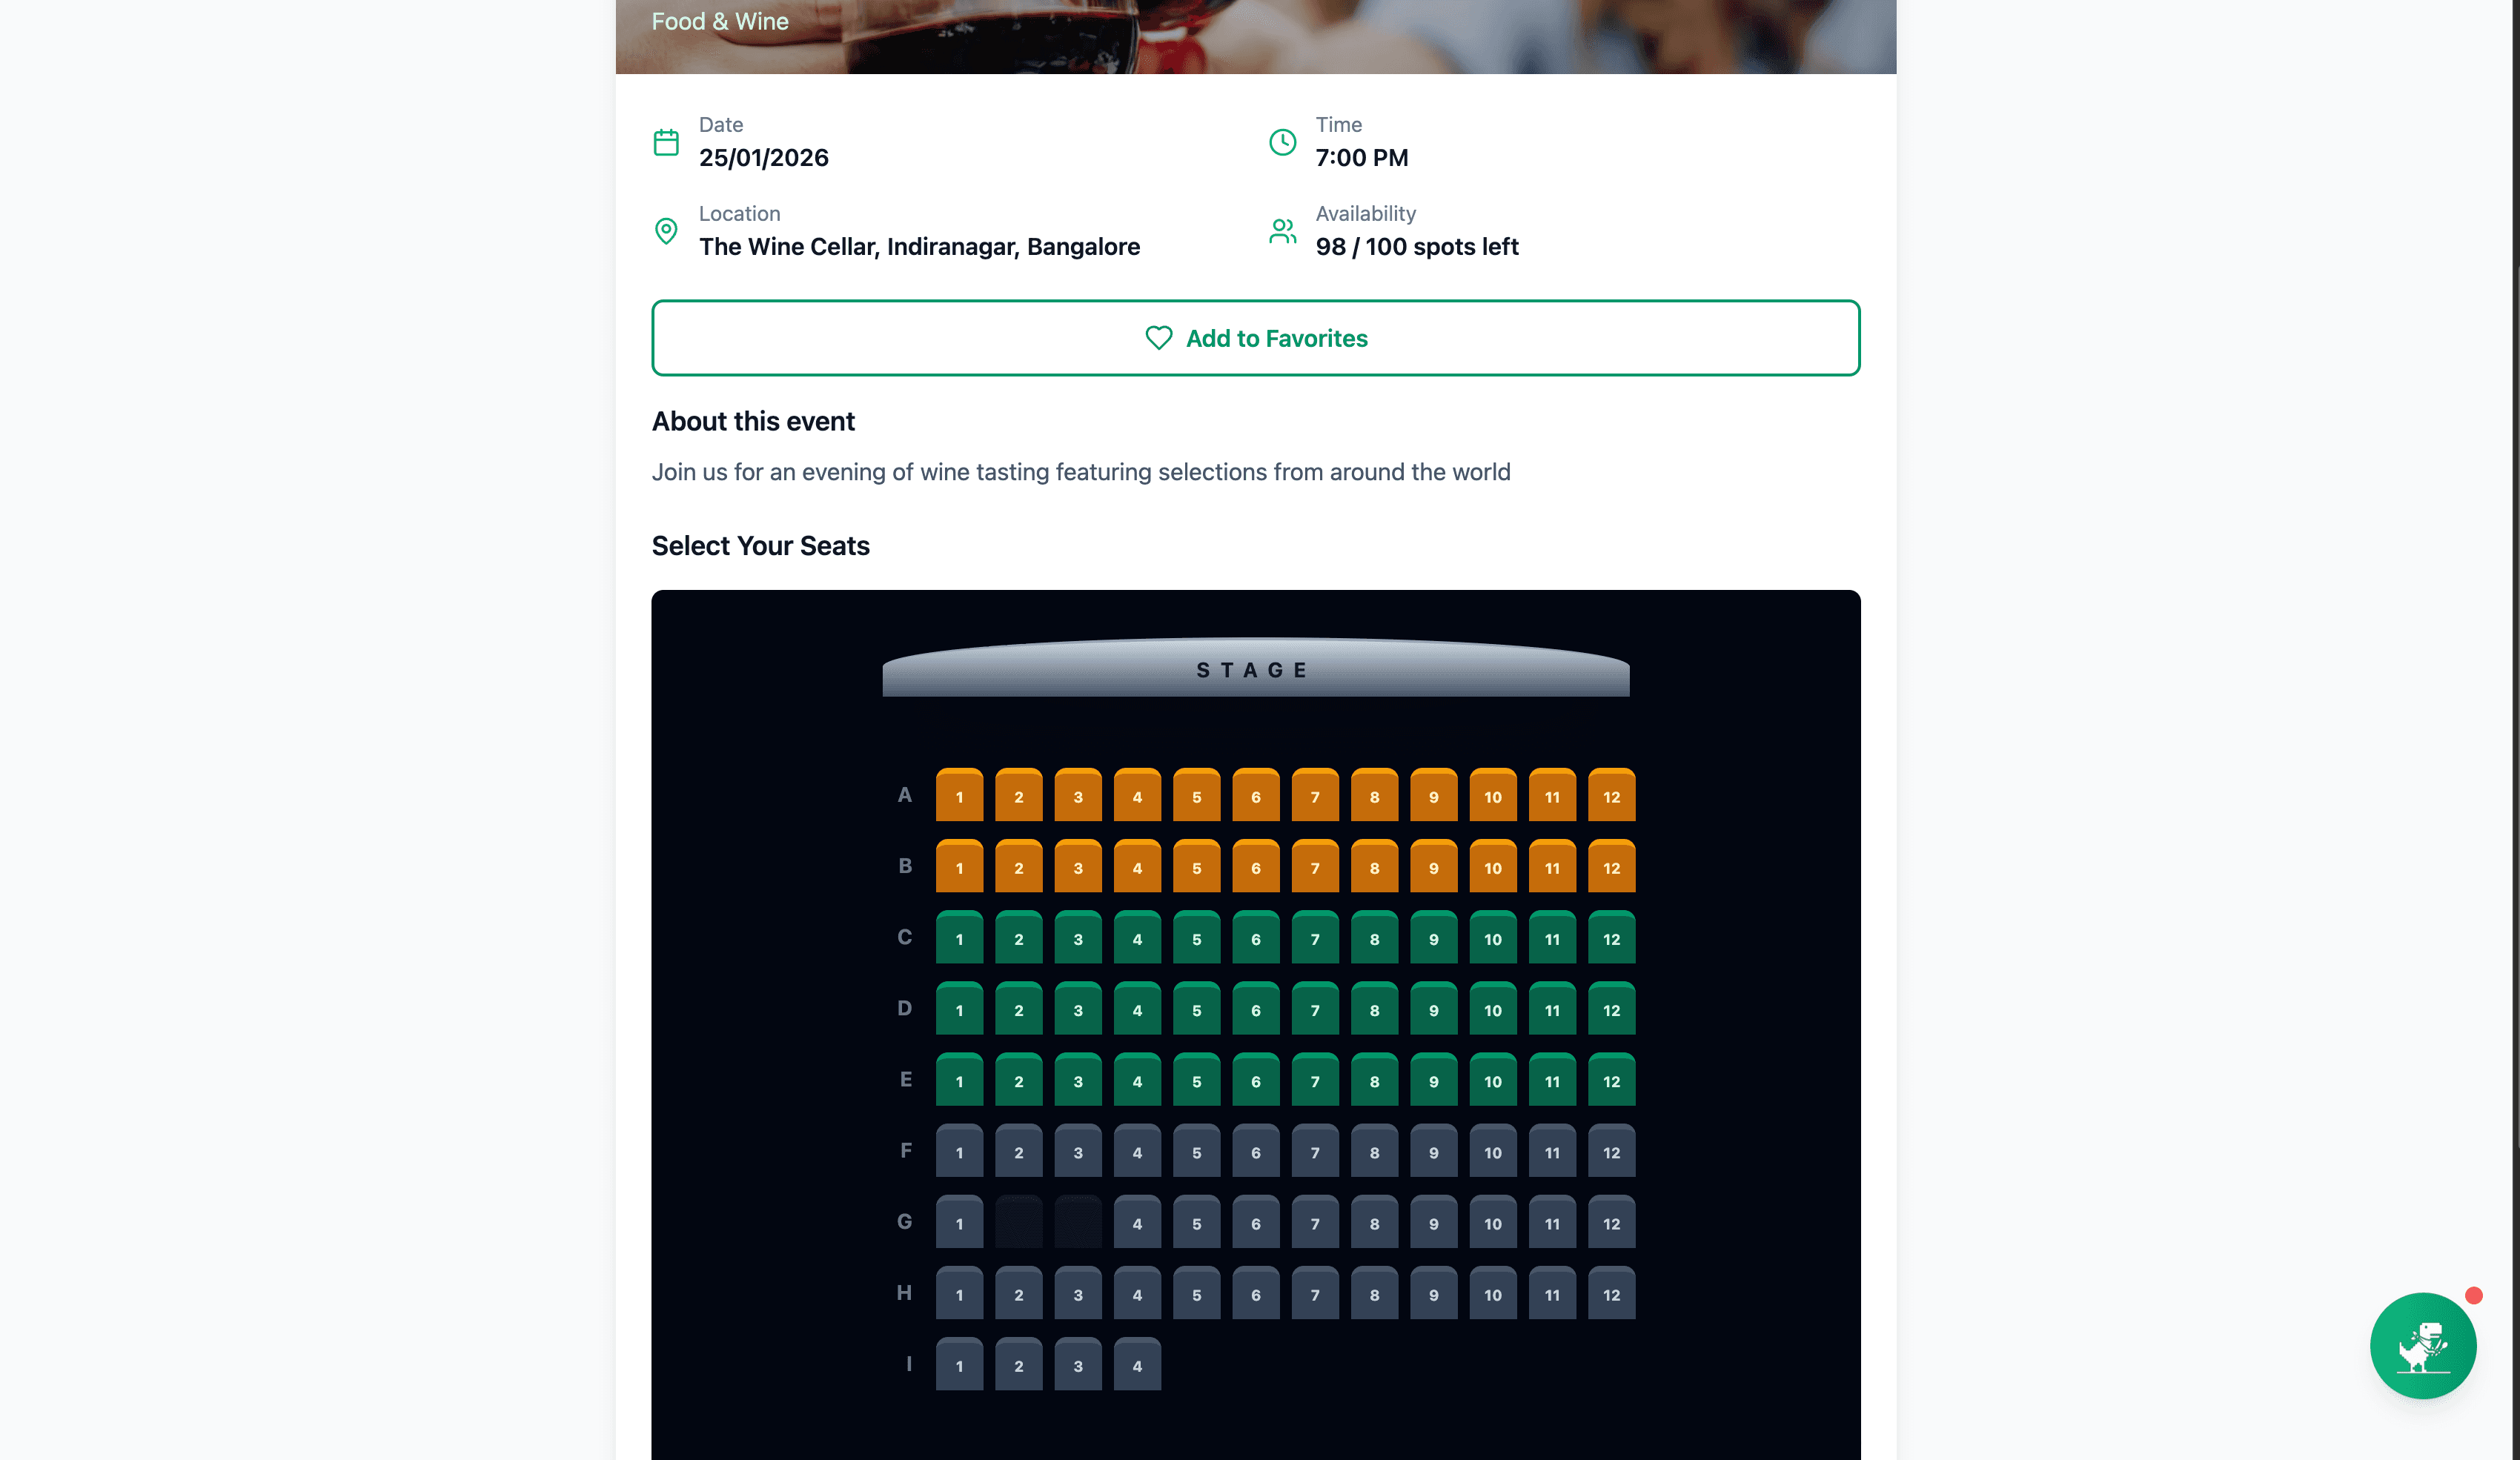Screen dimensions: 2520x1460
Task: Pick gray seat 5 in row G
Action: pyautogui.click(x=1196, y=1222)
